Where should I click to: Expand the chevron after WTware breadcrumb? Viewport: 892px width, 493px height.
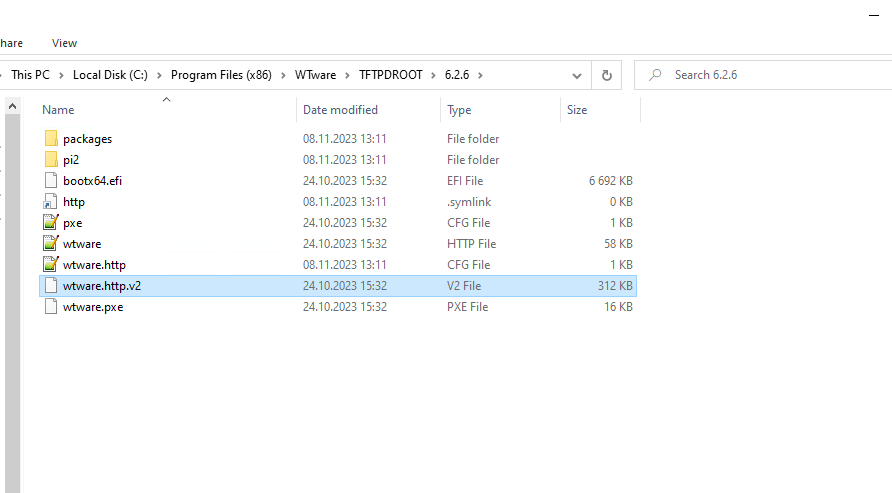point(348,75)
